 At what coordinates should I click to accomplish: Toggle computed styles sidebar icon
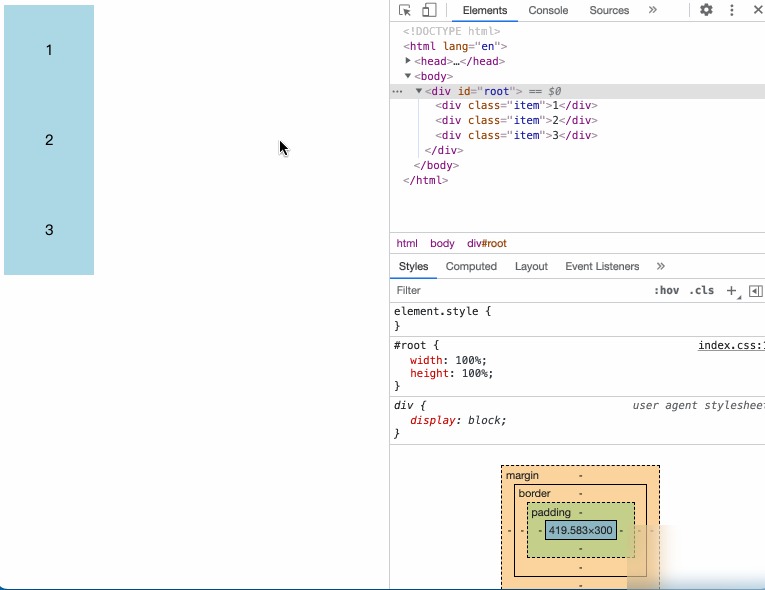pyautogui.click(x=756, y=291)
